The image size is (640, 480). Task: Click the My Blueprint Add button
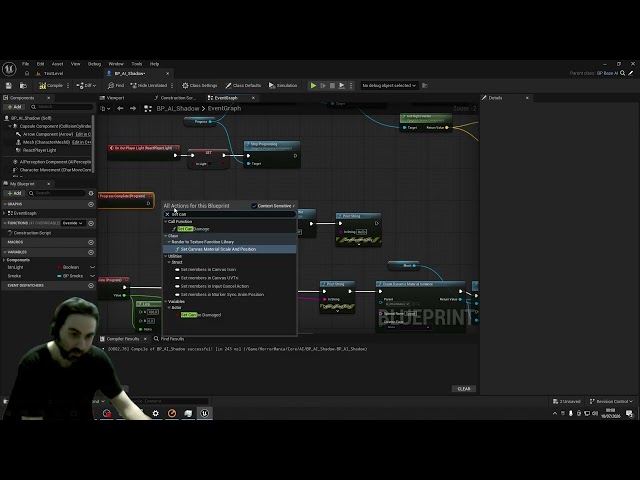point(14,193)
